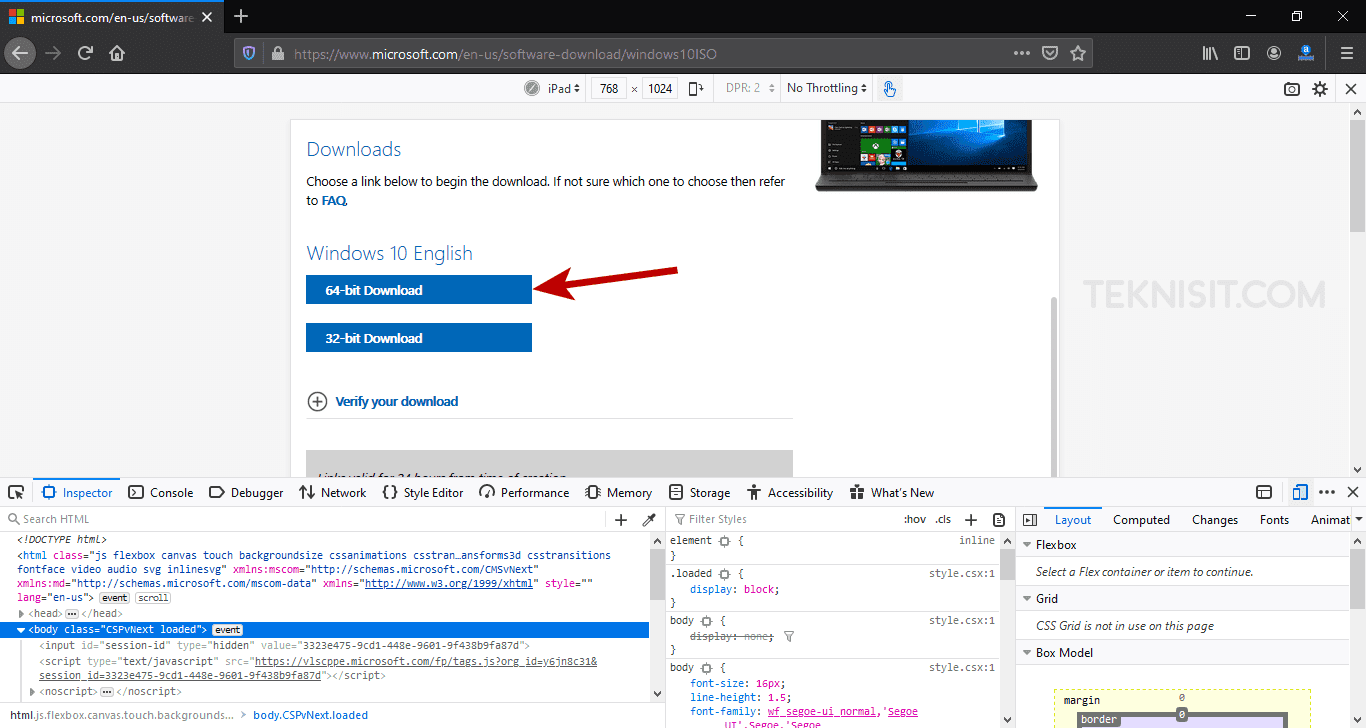1366x728 pixels.
Task: Open the Computed sidebar tab
Action: (1141, 520)
